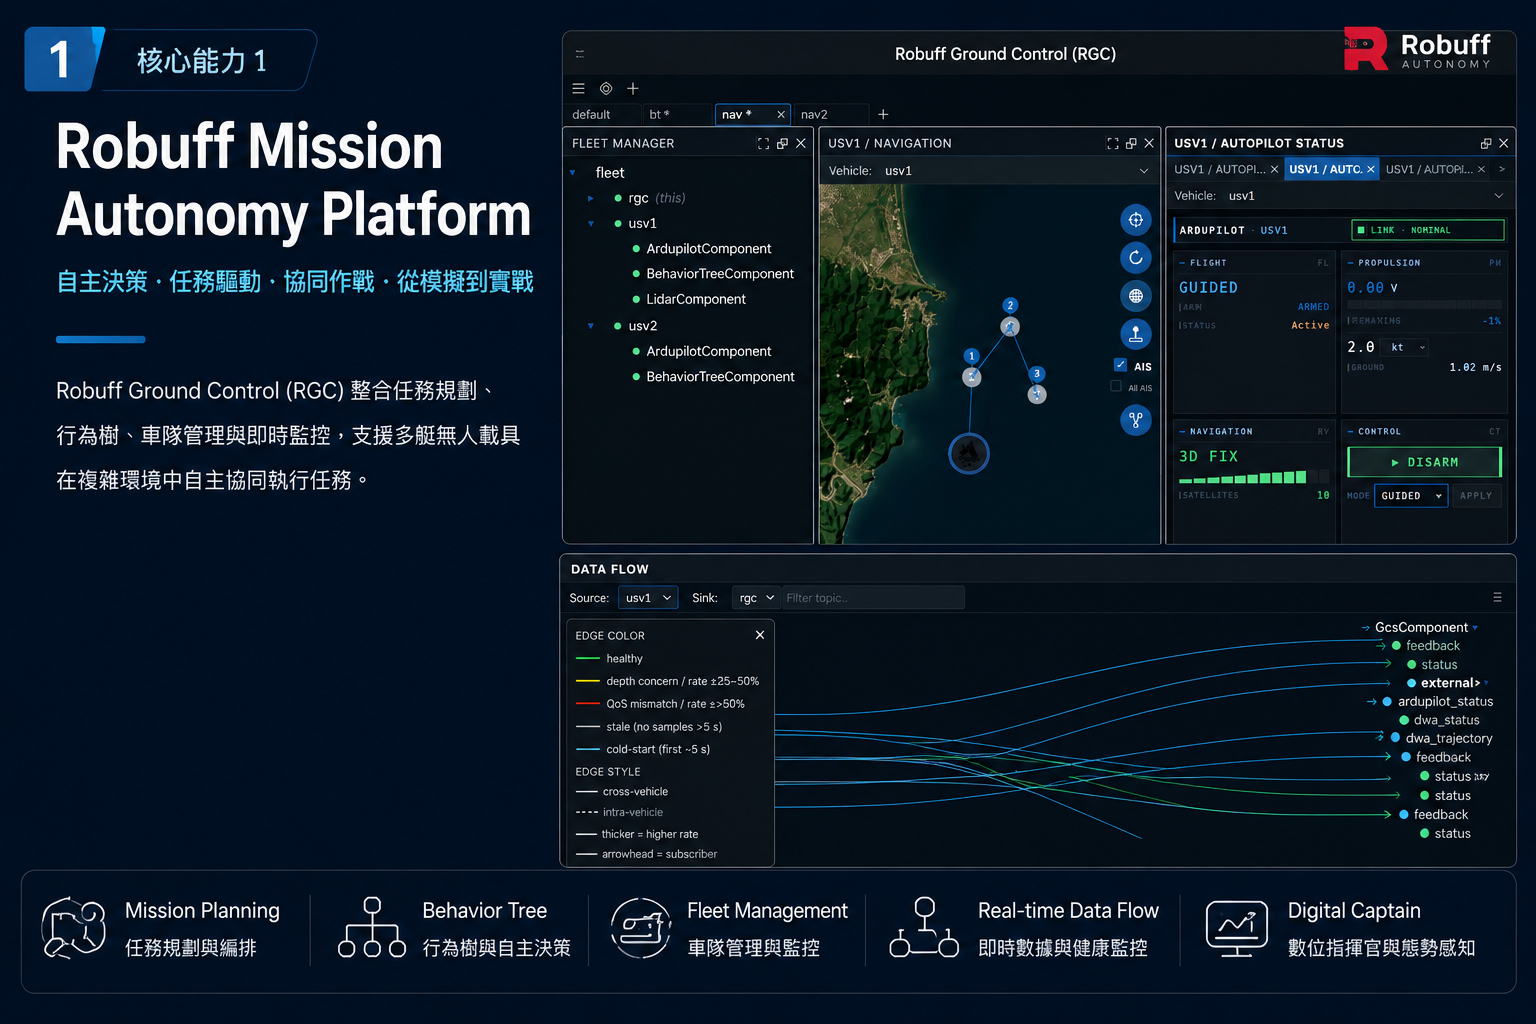The width and height of the screenshot is (1536, 1024).
Task: Select waypoint 1 marker on map
Action: click(971, 376)
